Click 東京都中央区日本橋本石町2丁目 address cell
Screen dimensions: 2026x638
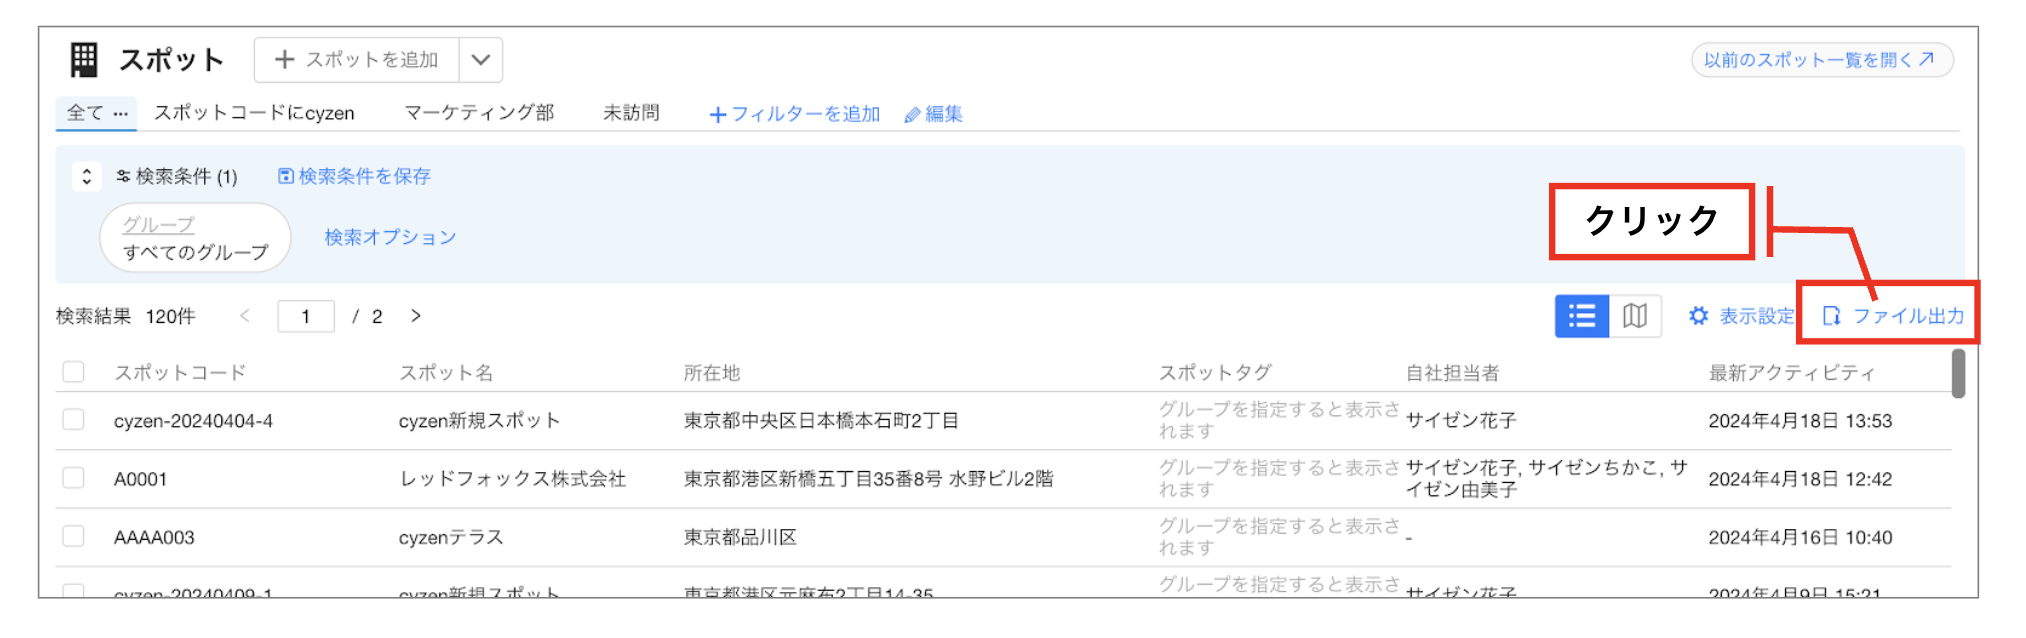coord(821,421)
